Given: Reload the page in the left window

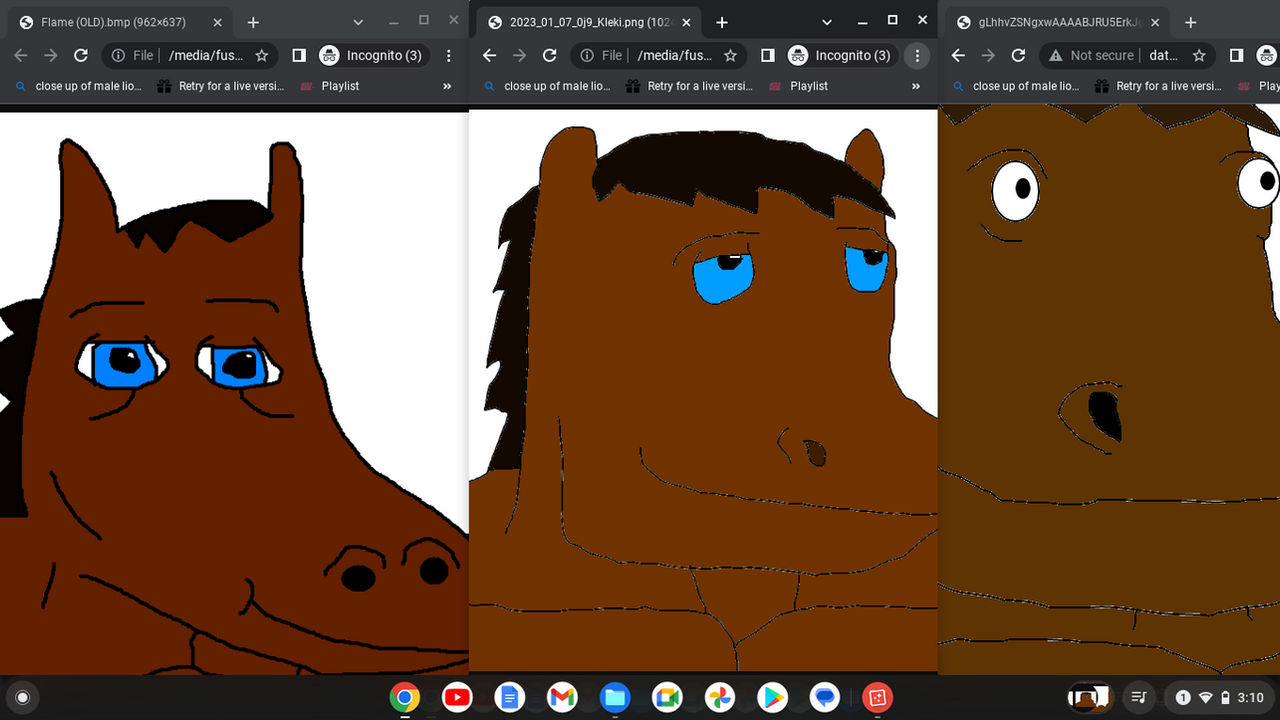Looking at the screenshot, I should [81, 56].
